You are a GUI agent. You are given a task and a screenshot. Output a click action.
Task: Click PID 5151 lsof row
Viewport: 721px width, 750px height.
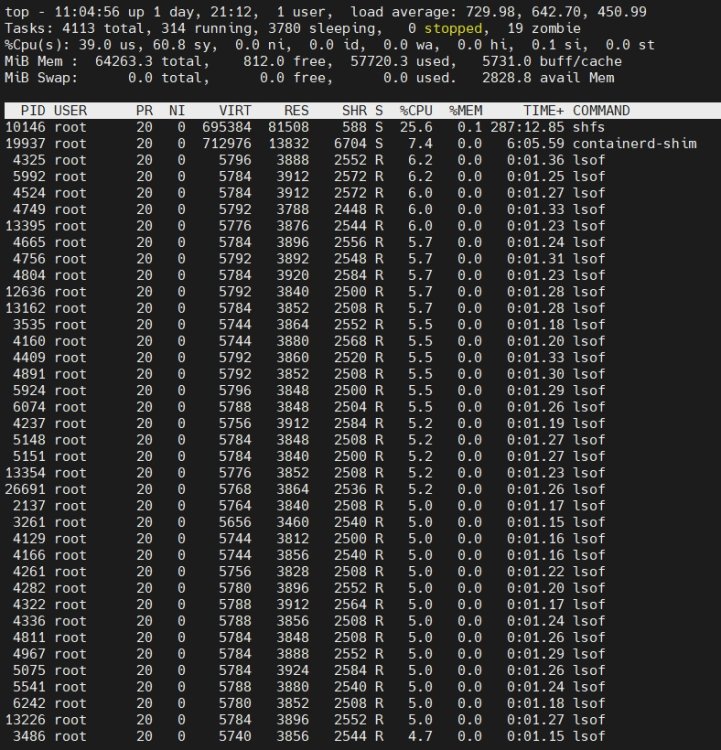coord(305,456)
